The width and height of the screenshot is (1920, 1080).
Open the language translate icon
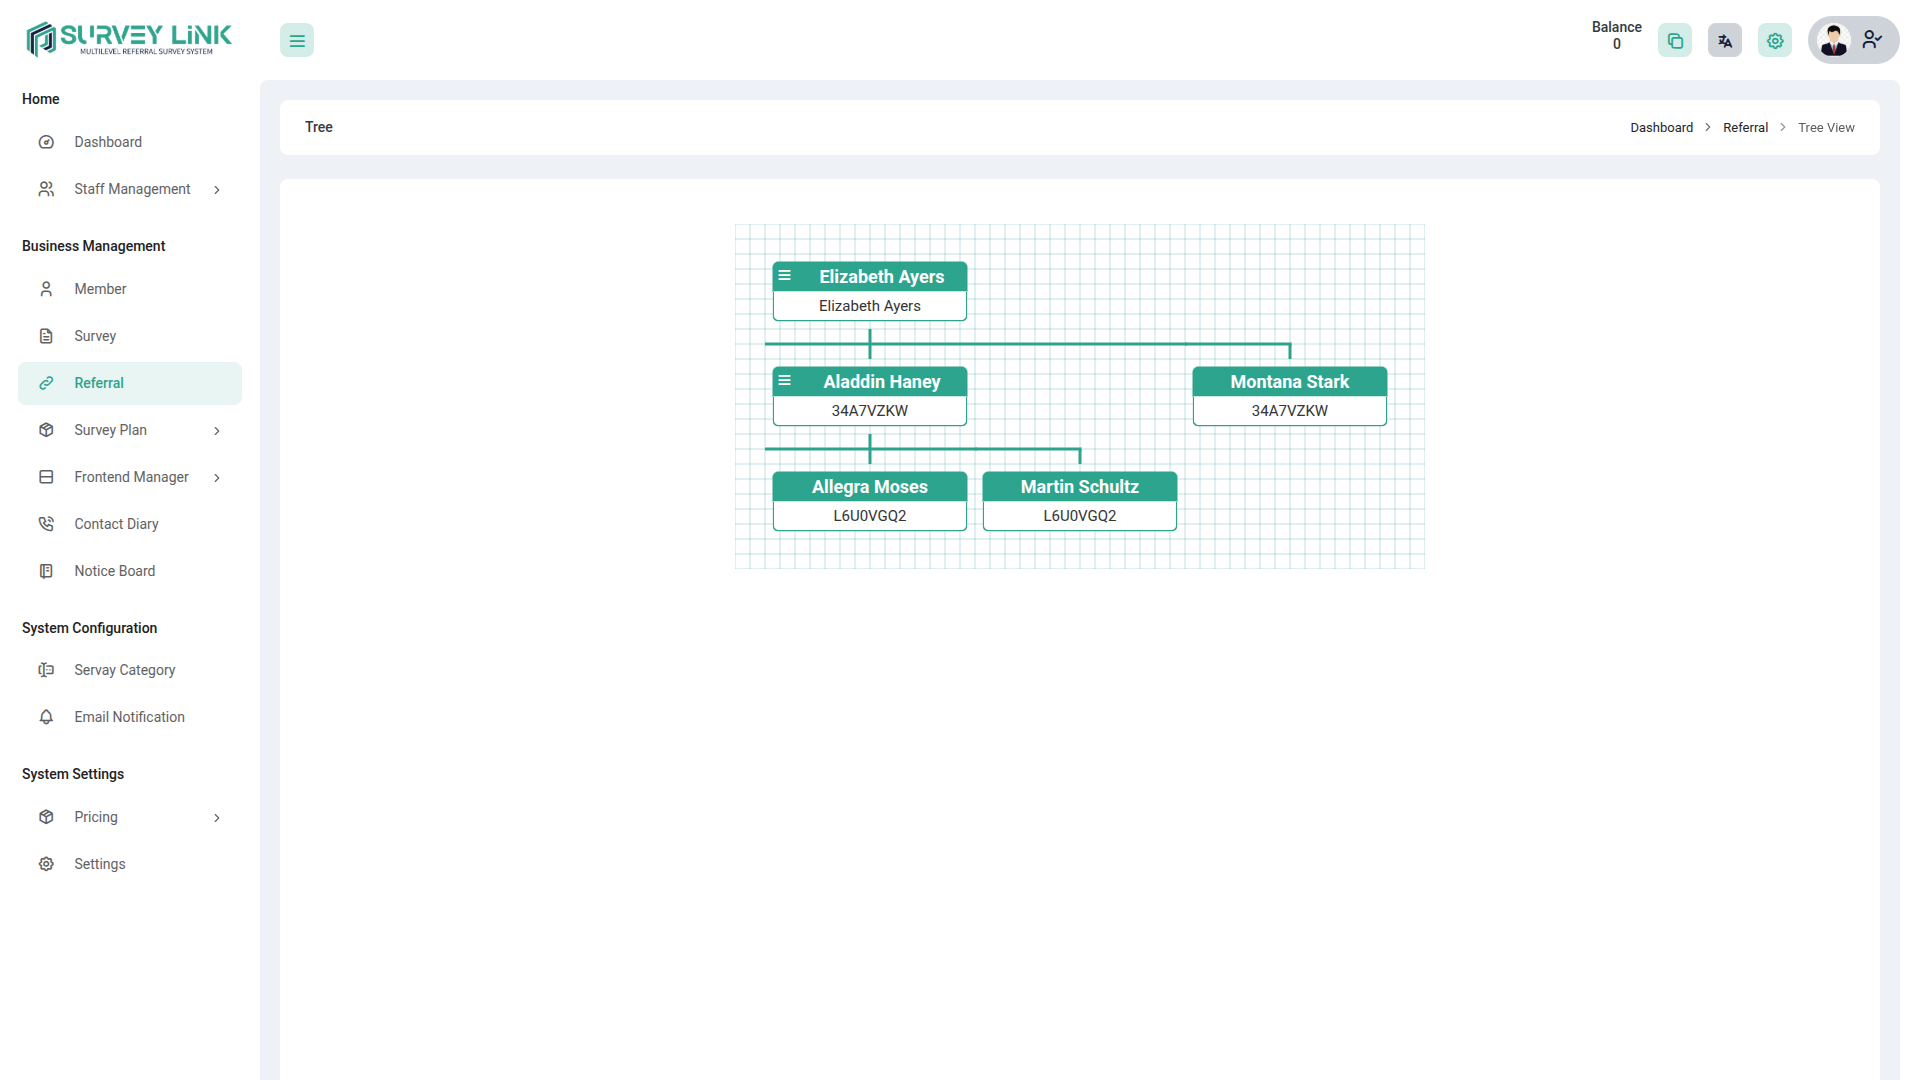point(1725,41)
